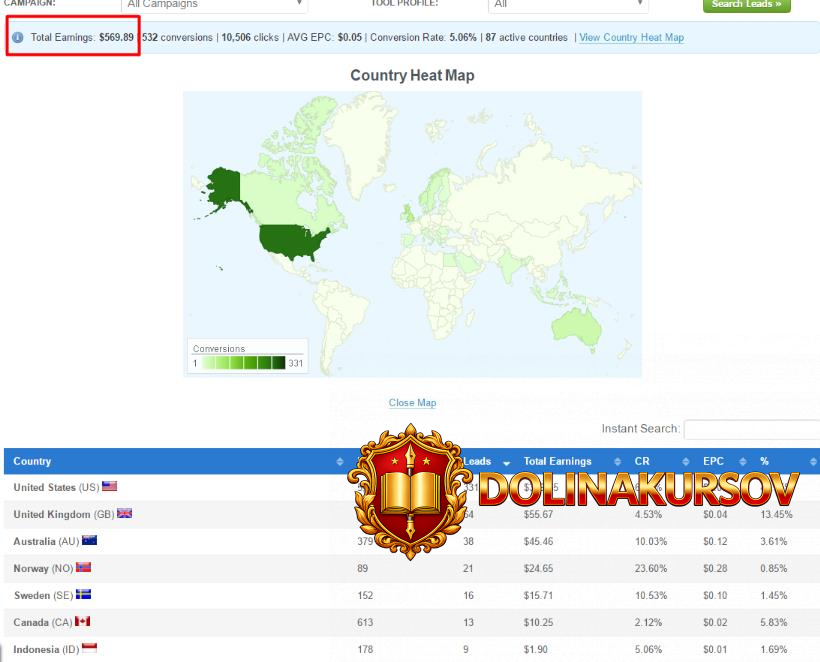The image size is (820, 662).
Task: Click the Sweden flag icon
Action: [x=84, y=595]
